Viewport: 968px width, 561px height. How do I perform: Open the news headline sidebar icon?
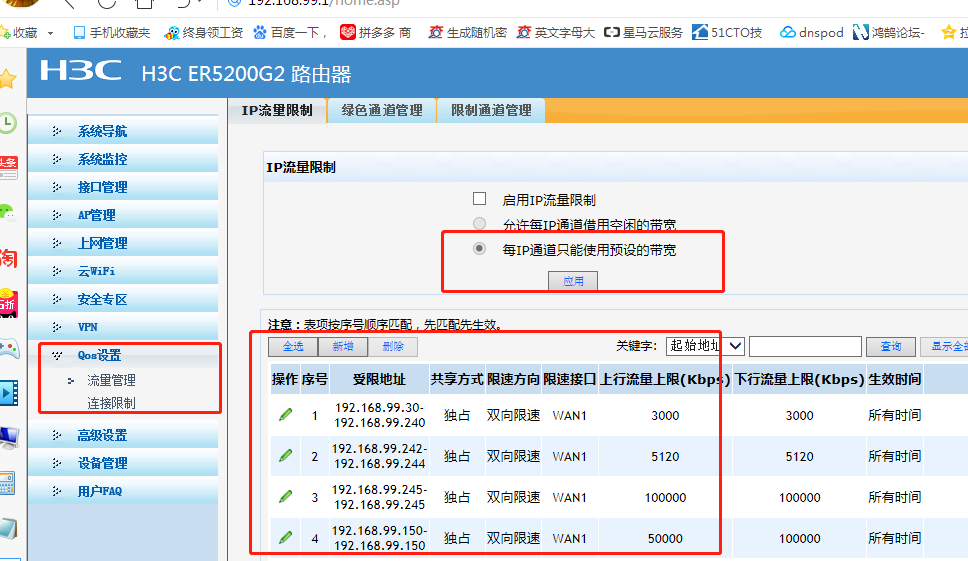coord(8,168)
